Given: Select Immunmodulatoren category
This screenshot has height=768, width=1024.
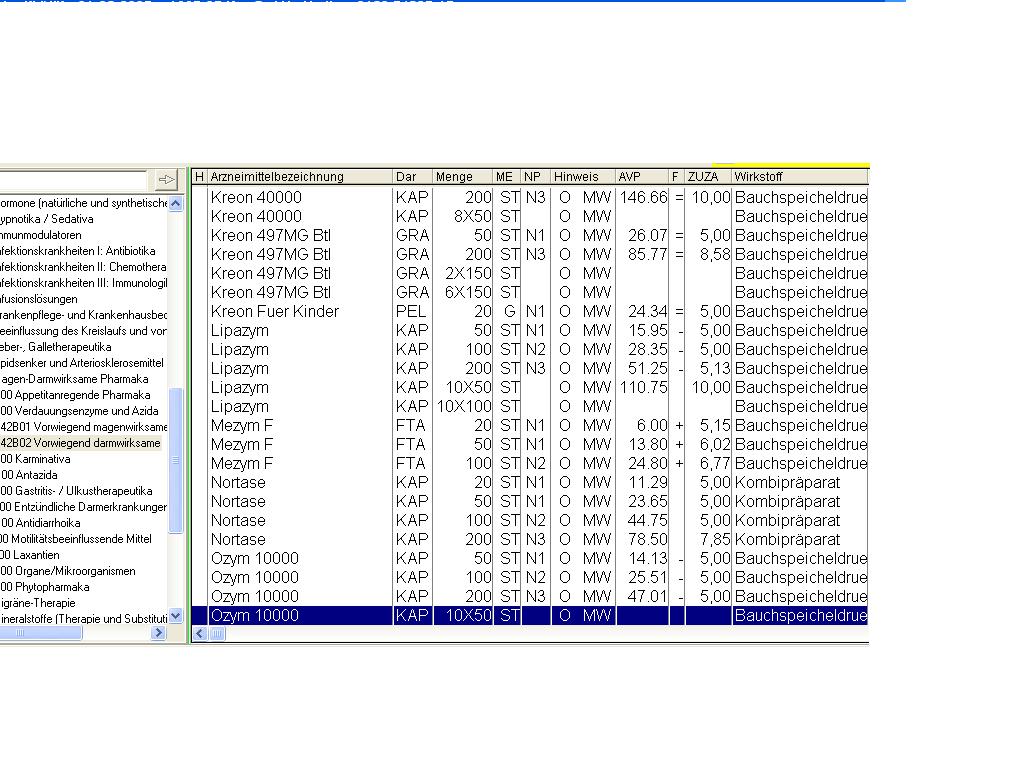Looking at the screenshot, I should click(41, 235).
